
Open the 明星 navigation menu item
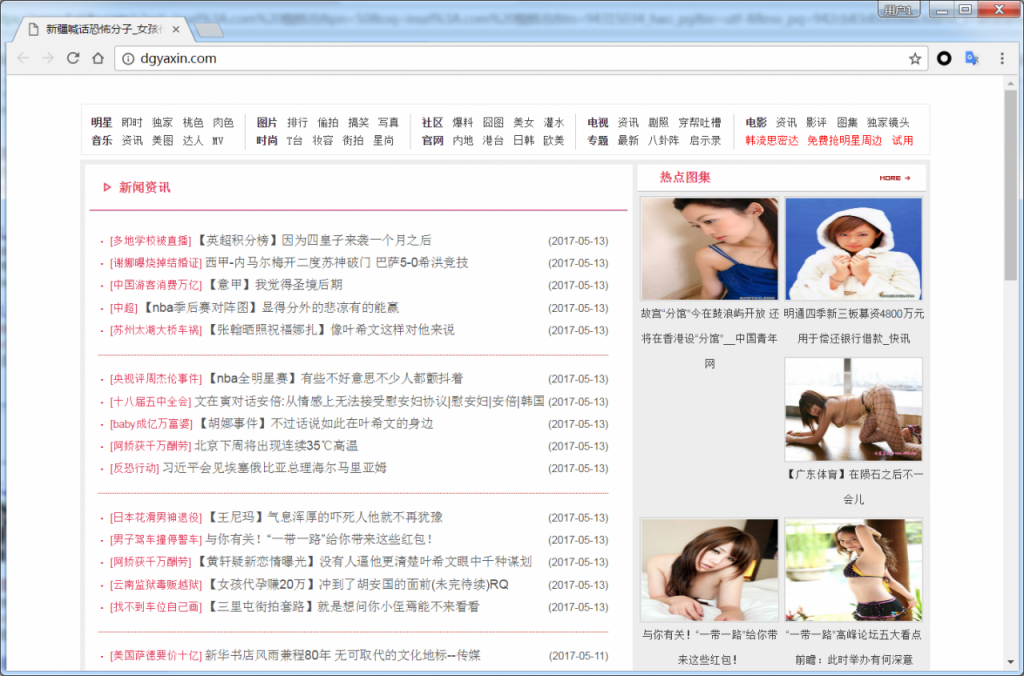click(101, 122)
